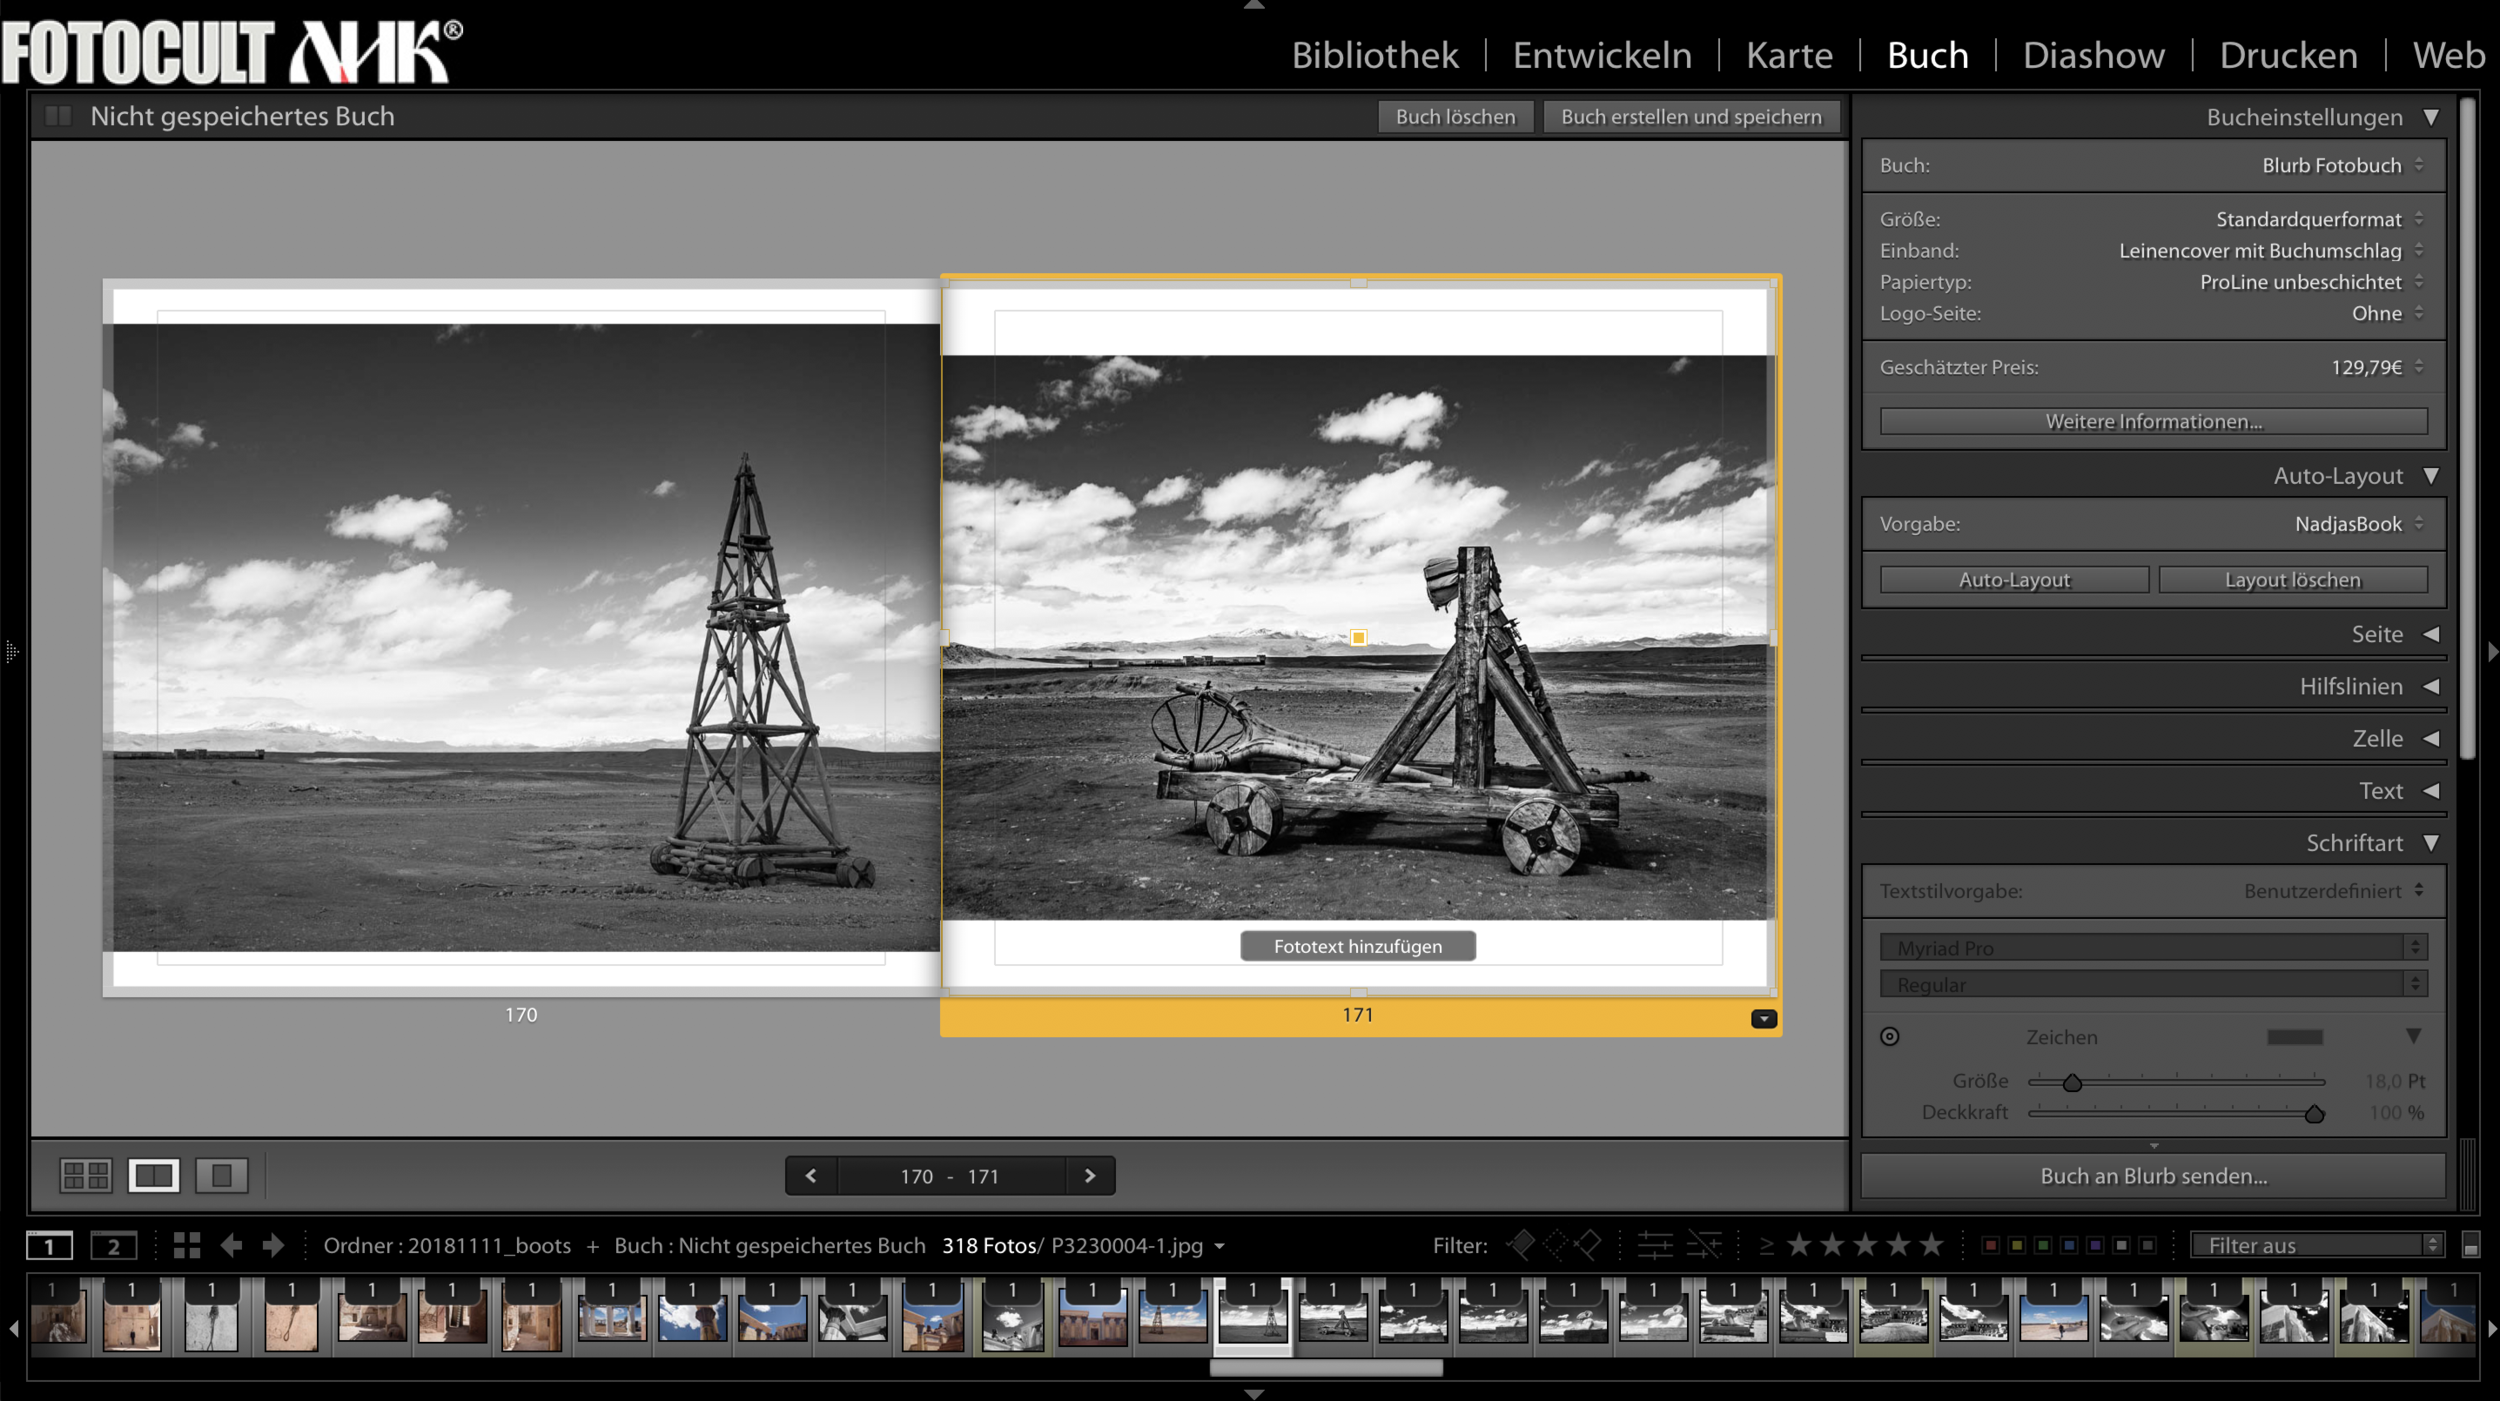Viewport: 2500px width, 1401px height.
Task: Click the filmstrip grid view icon
Action: tap(187, 1245)
